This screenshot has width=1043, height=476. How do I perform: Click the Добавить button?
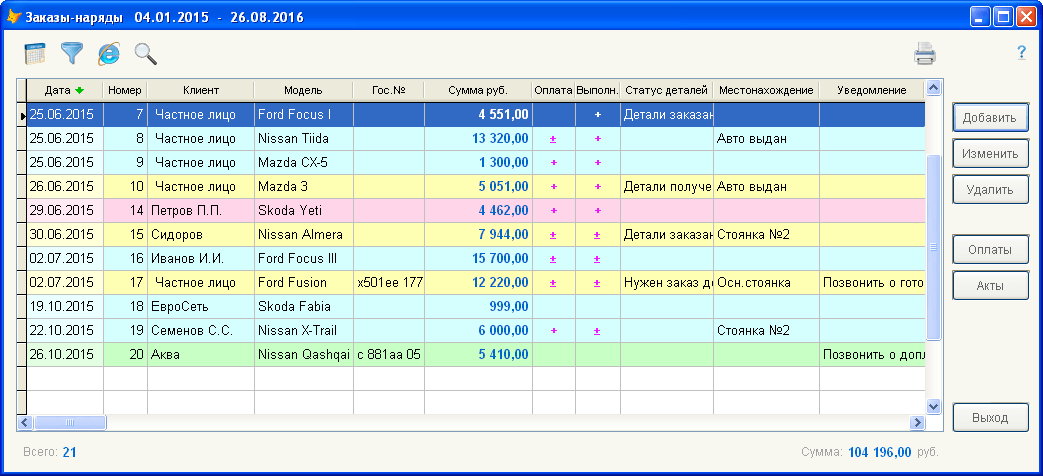pyautogui.click(x=990, y=118)
